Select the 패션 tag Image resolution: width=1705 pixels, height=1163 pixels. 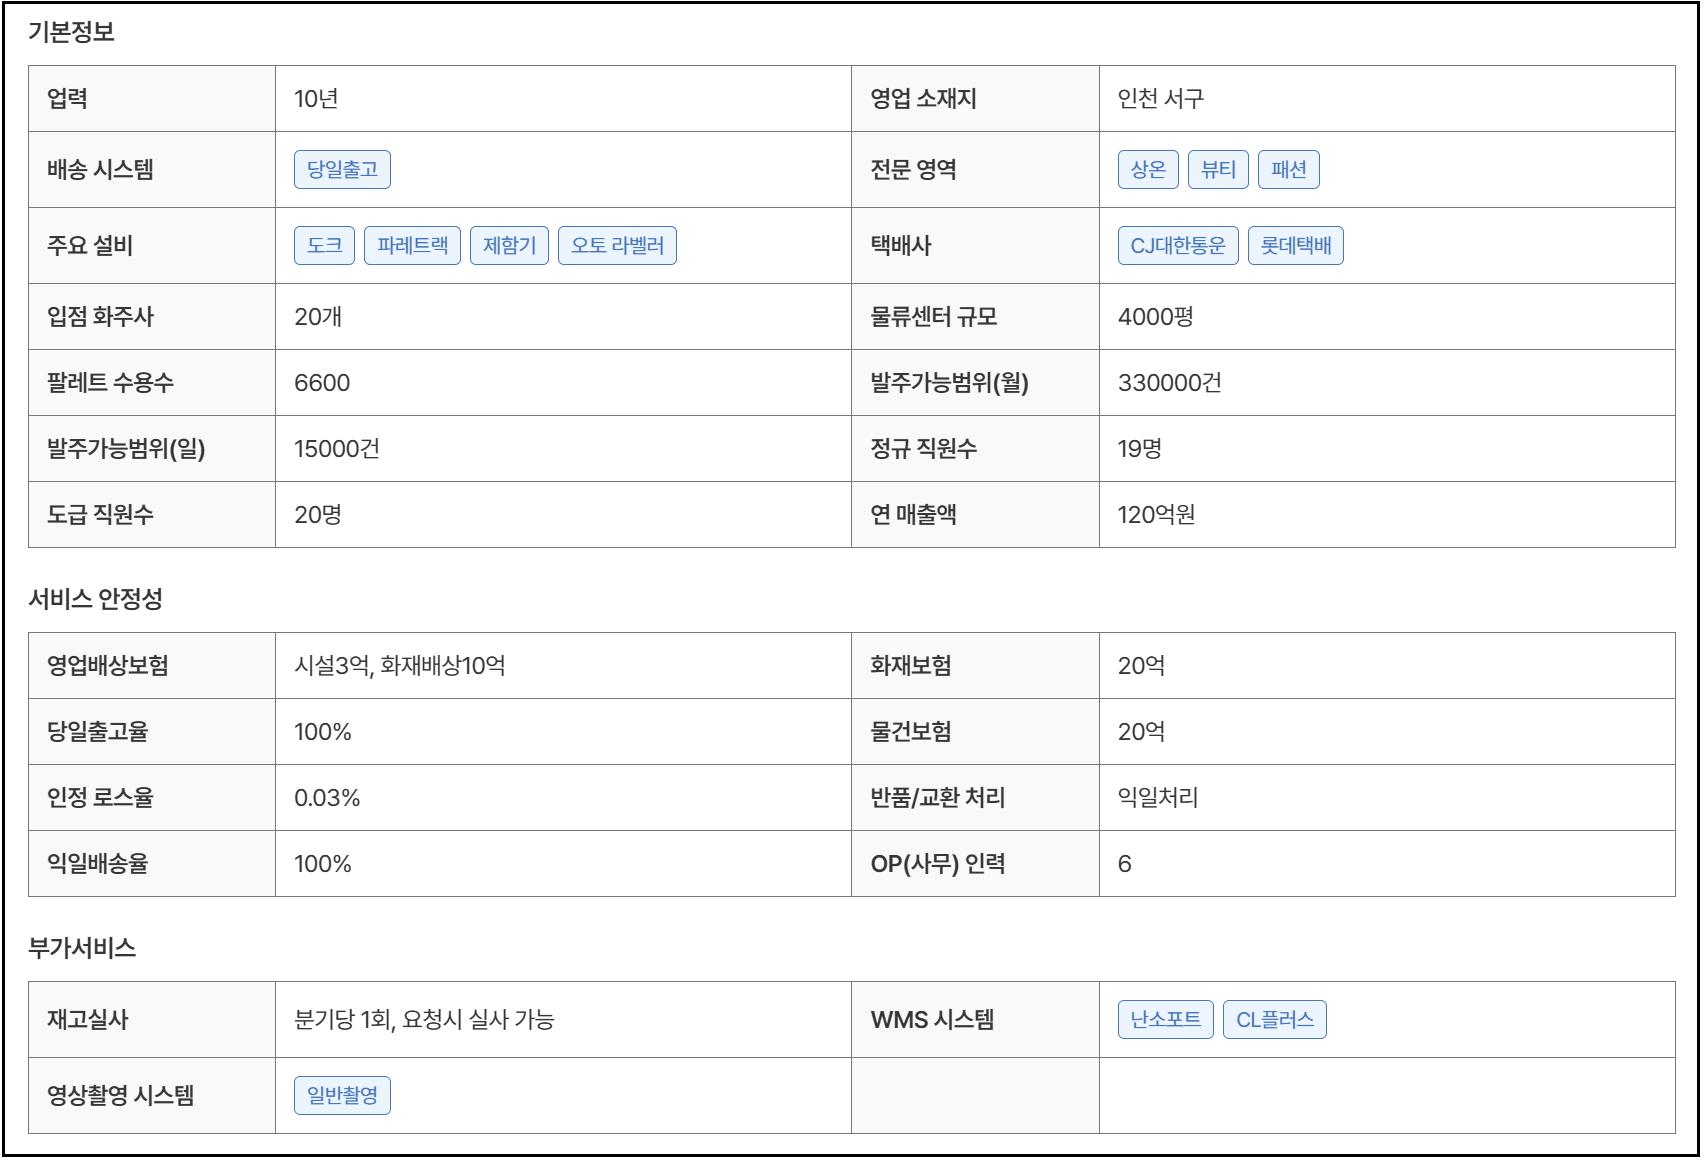[1288, 170]
